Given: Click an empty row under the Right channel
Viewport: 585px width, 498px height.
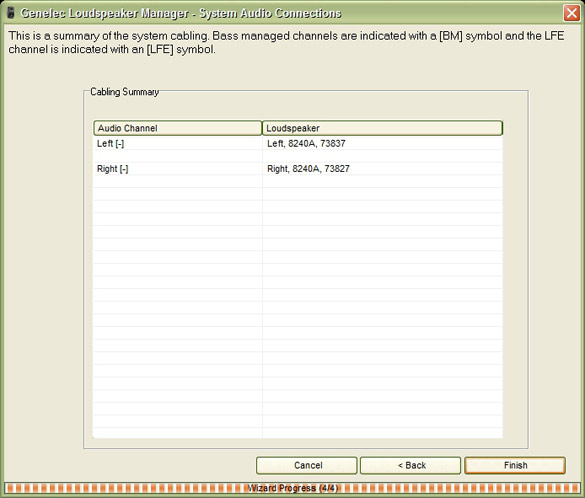Looking at the screenshot, I should click(x=298, y=181).
